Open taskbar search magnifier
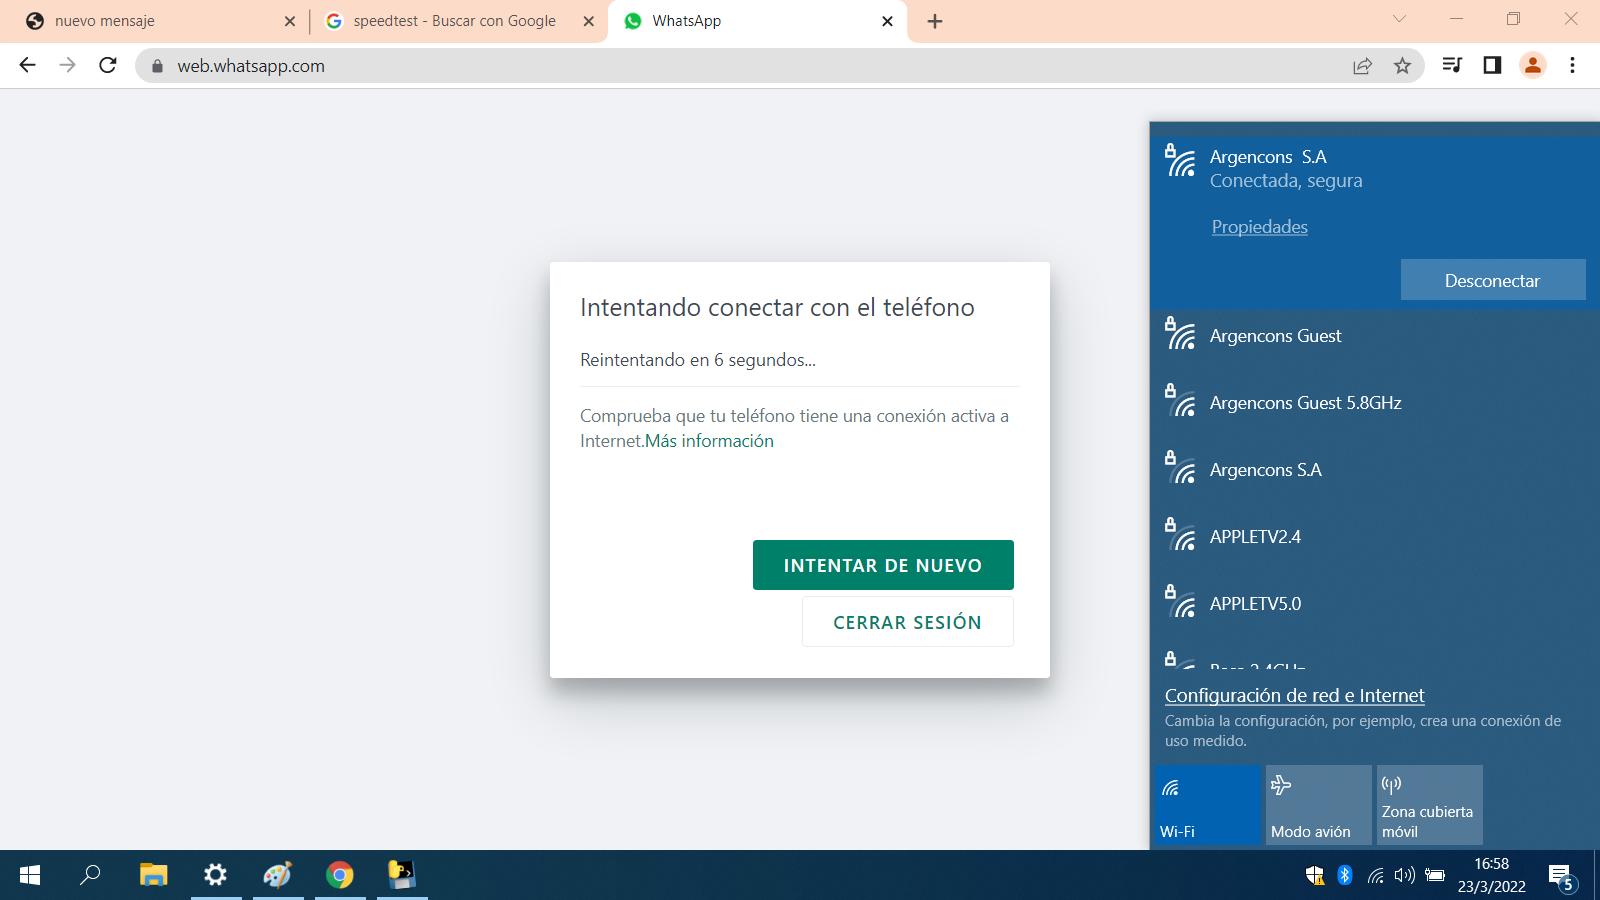The image size is (1600, 900). pos(90,875)
